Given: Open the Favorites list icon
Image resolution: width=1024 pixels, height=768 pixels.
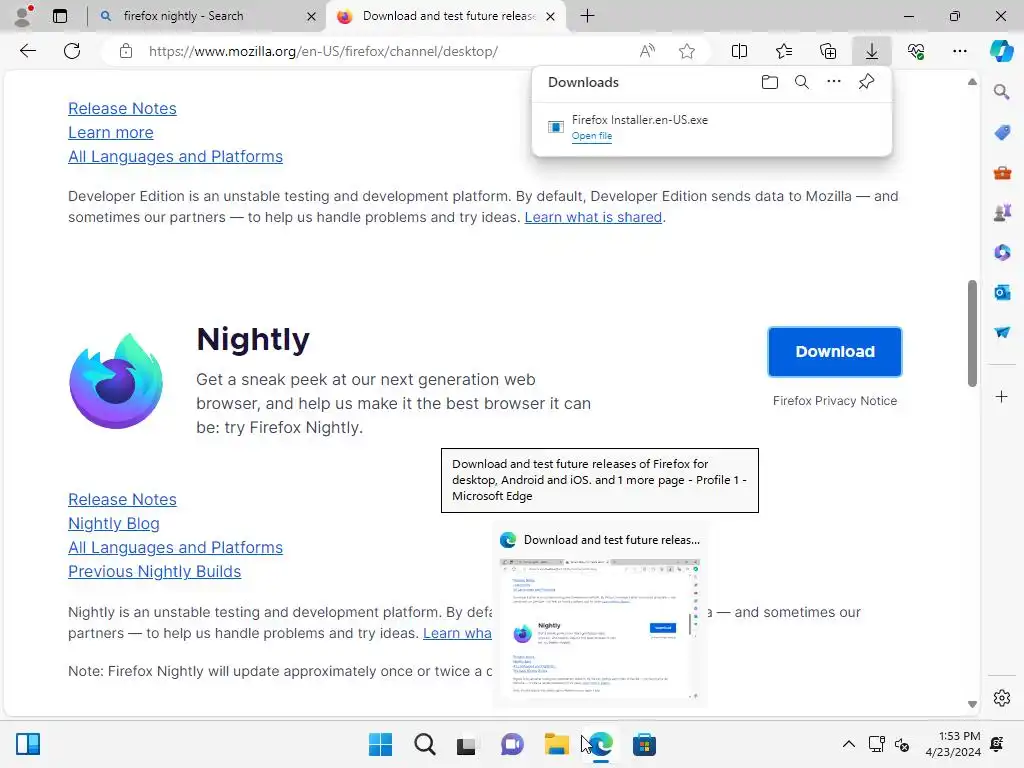Looking at the screenshot, I should point(784,51).
